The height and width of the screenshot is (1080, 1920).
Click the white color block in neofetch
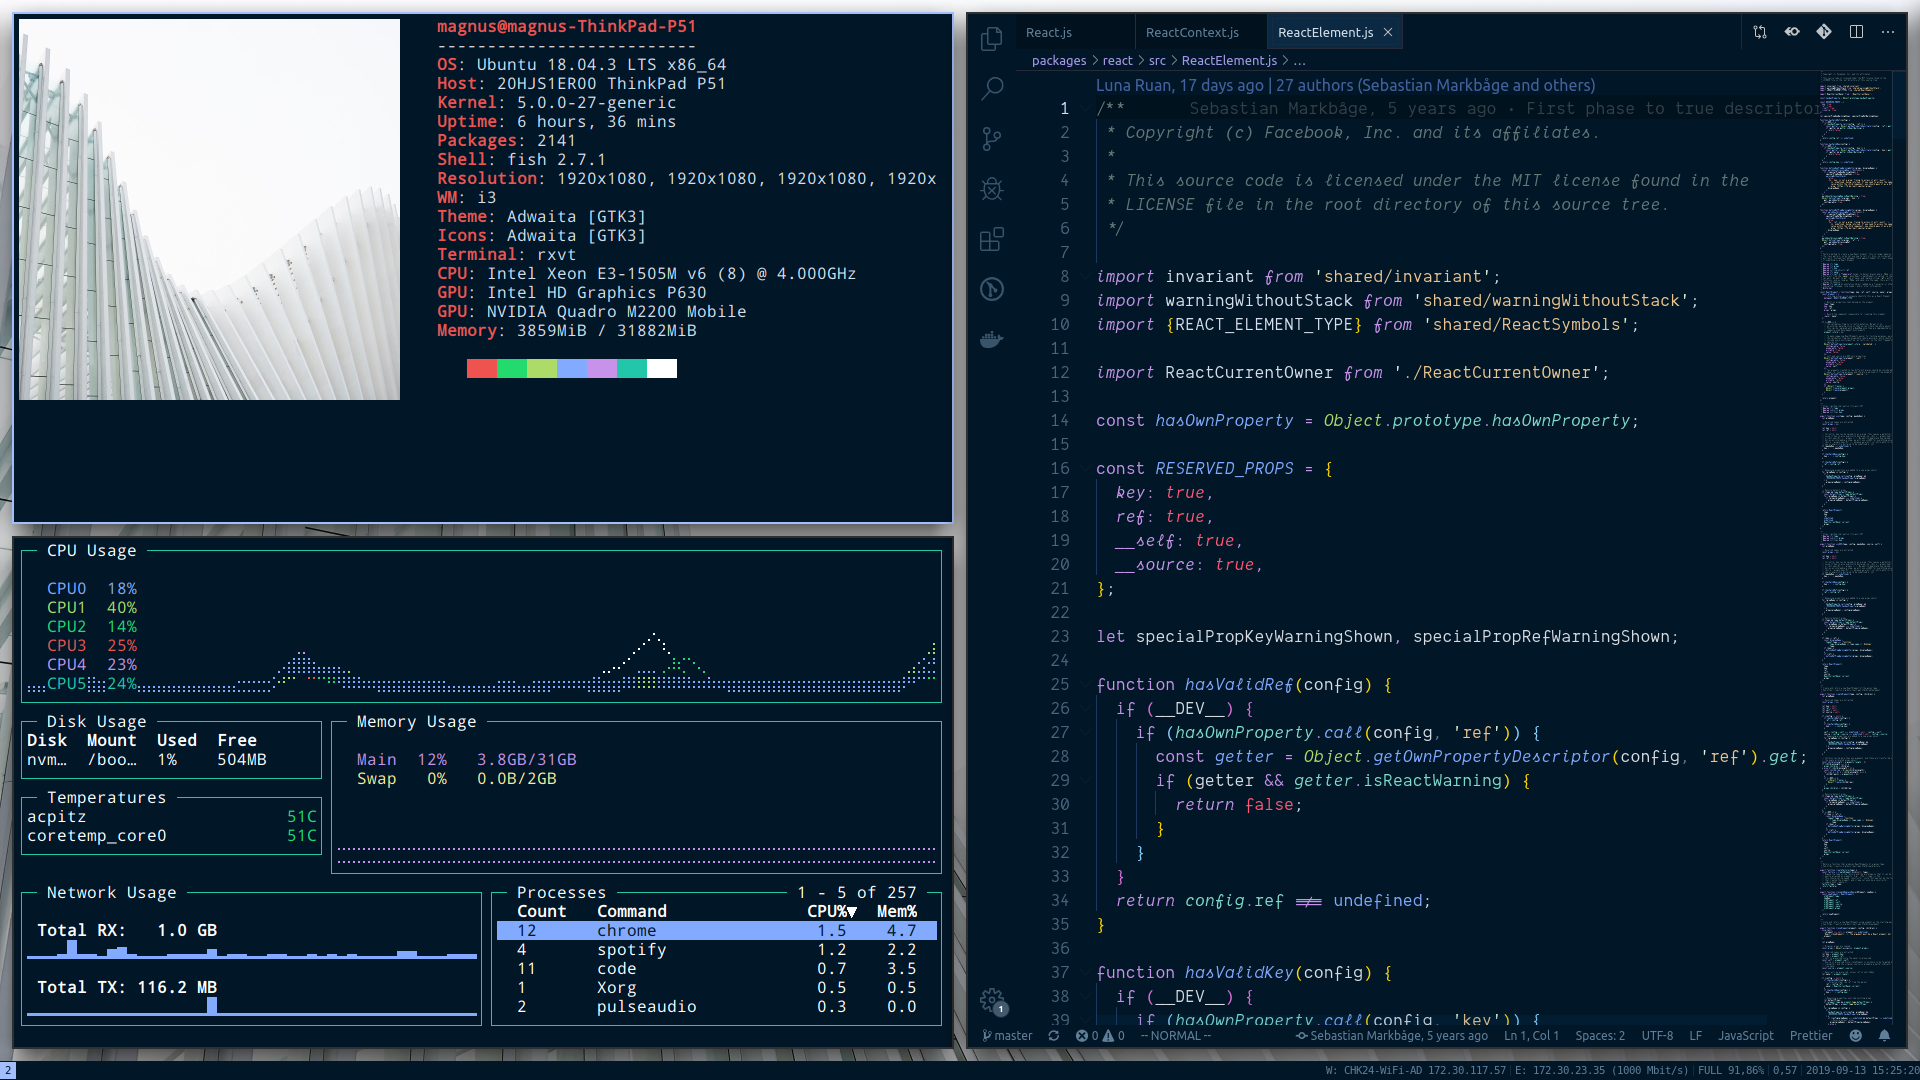(662, 368)
